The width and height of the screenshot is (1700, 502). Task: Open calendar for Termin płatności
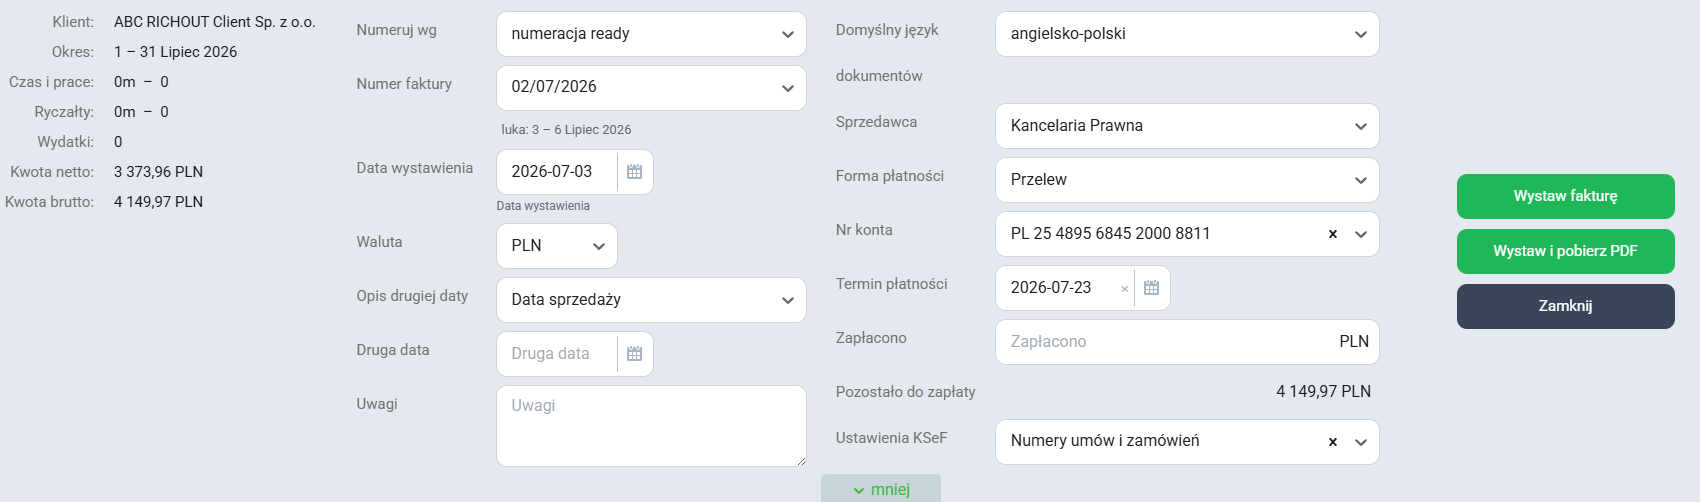[x=1152, y=288]
